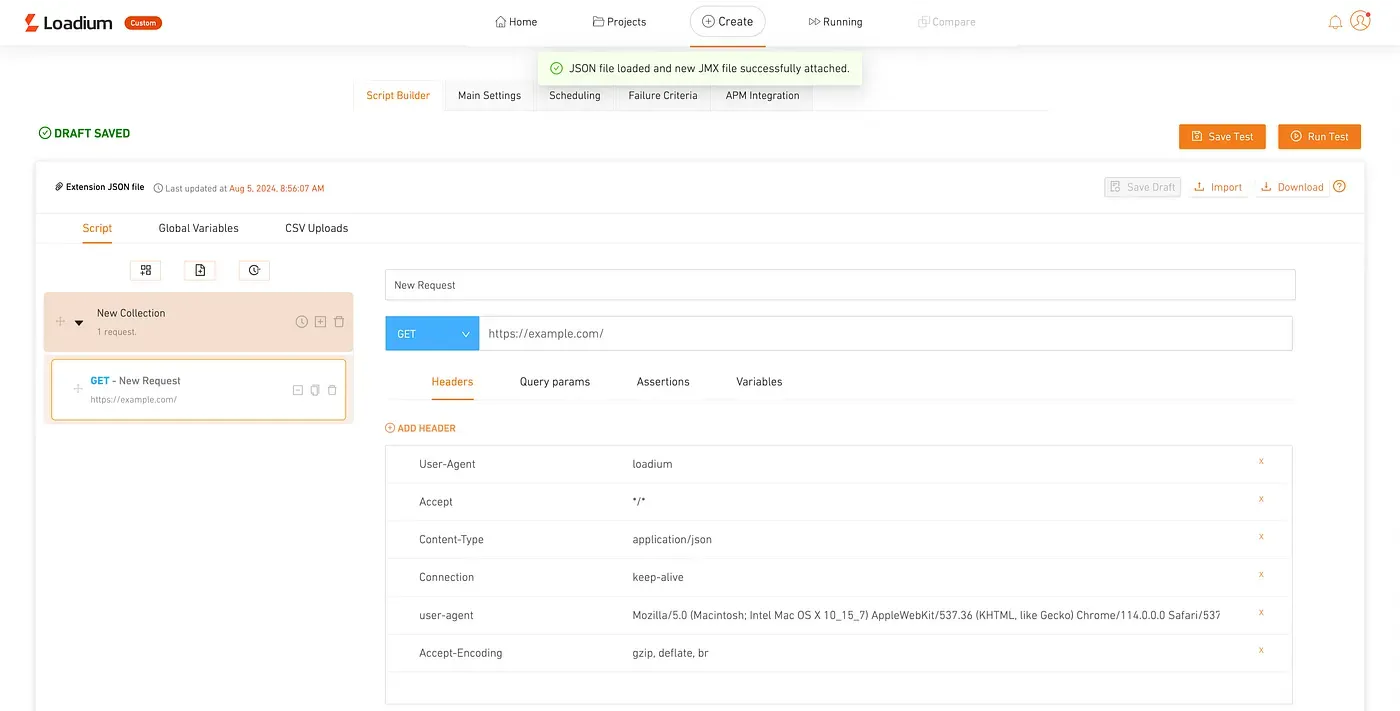Remove the Connection header
1400x711 pixels.
[x=1261, y=575]
